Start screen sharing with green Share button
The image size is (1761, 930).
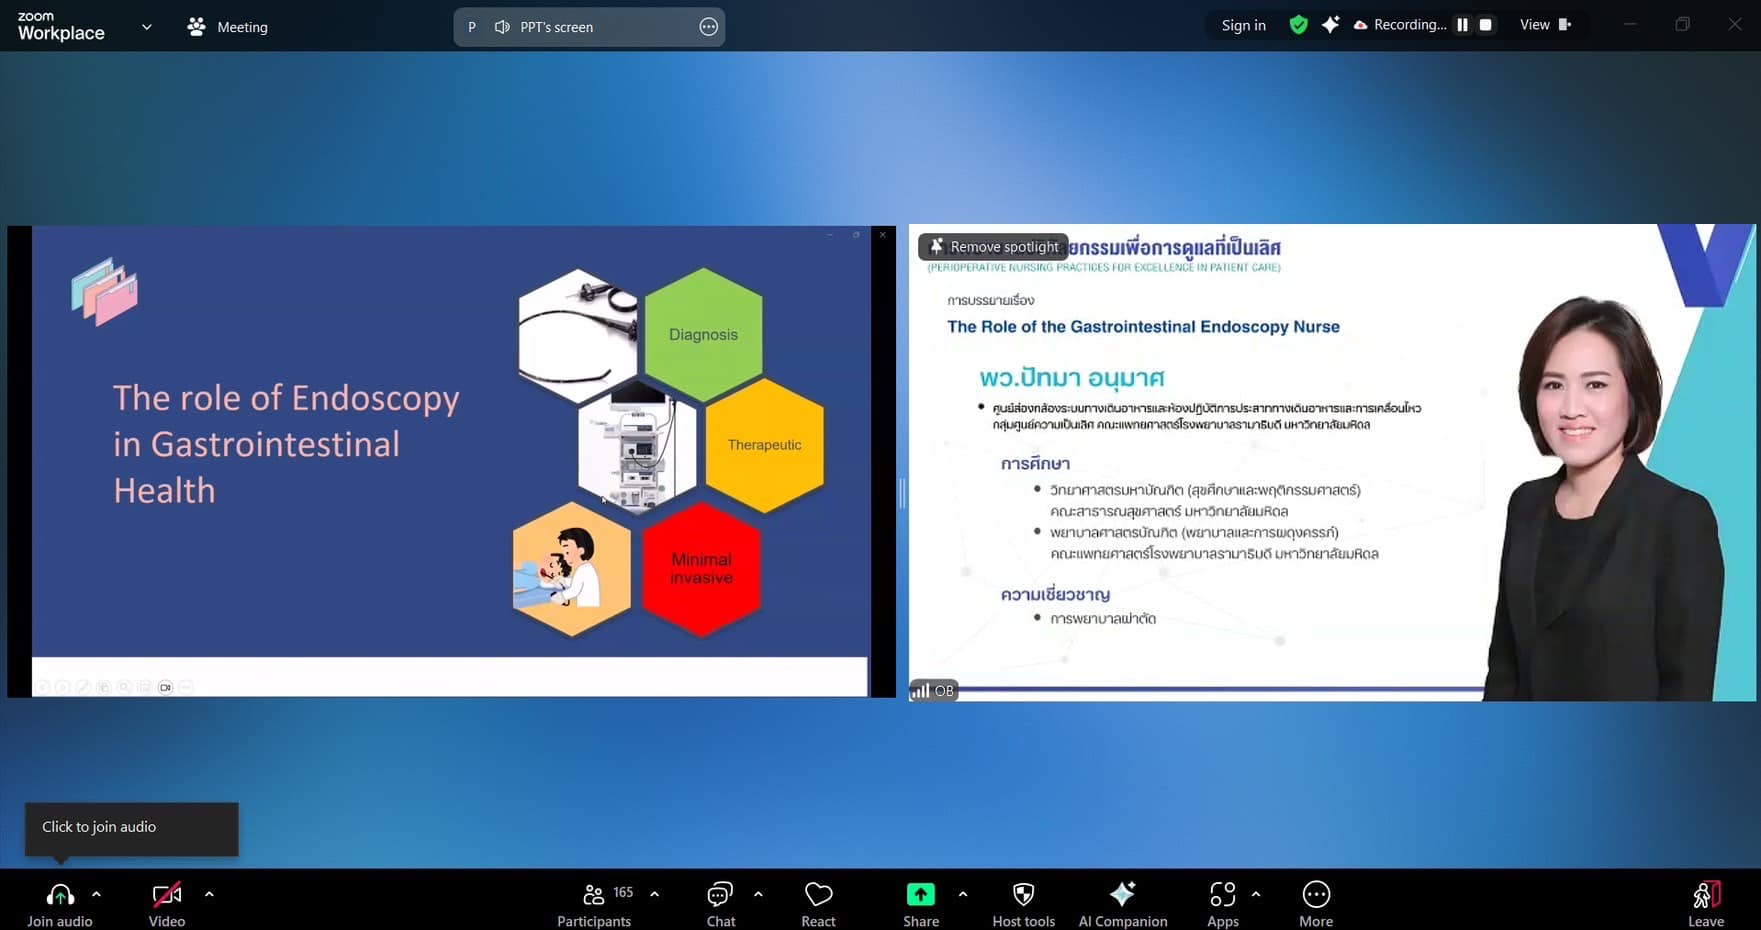tap(920, 895)
